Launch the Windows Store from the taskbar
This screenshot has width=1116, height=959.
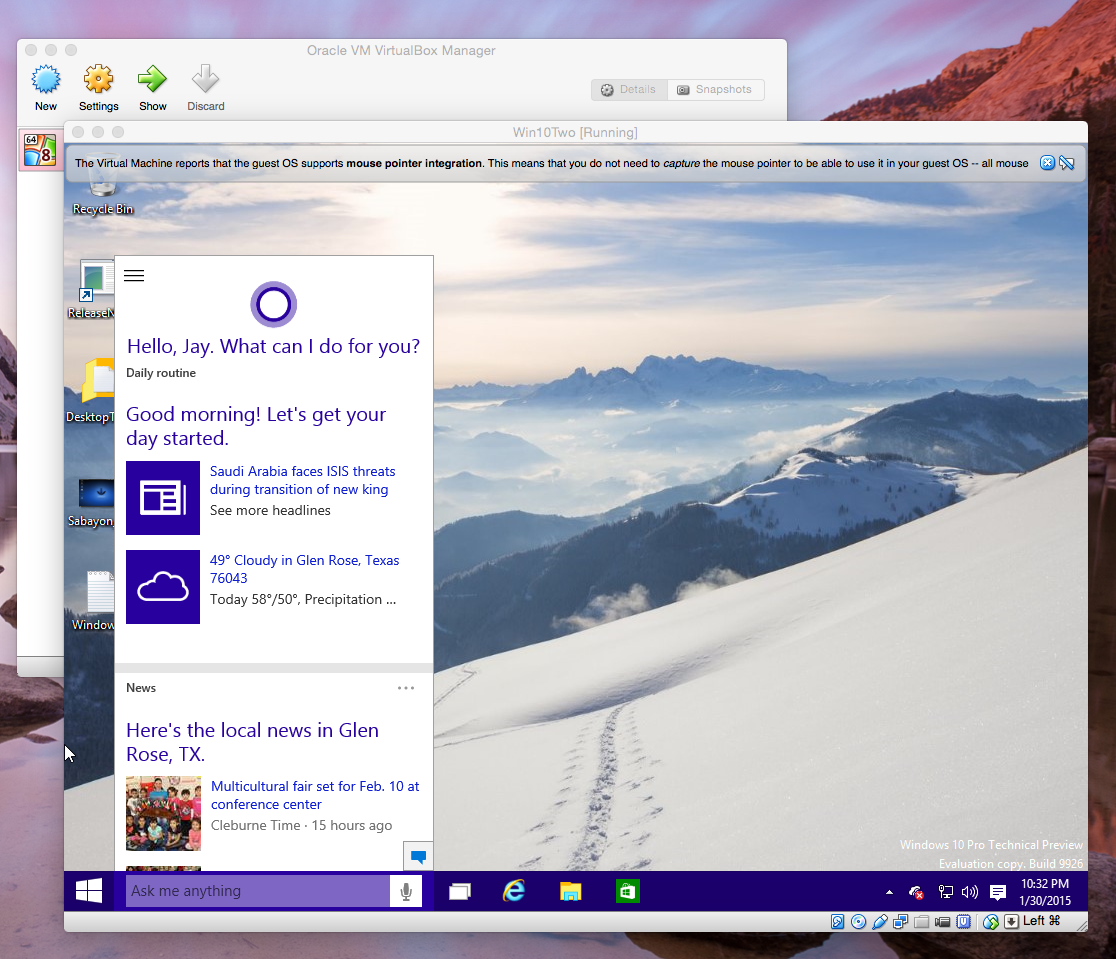[x=627, y=891]
